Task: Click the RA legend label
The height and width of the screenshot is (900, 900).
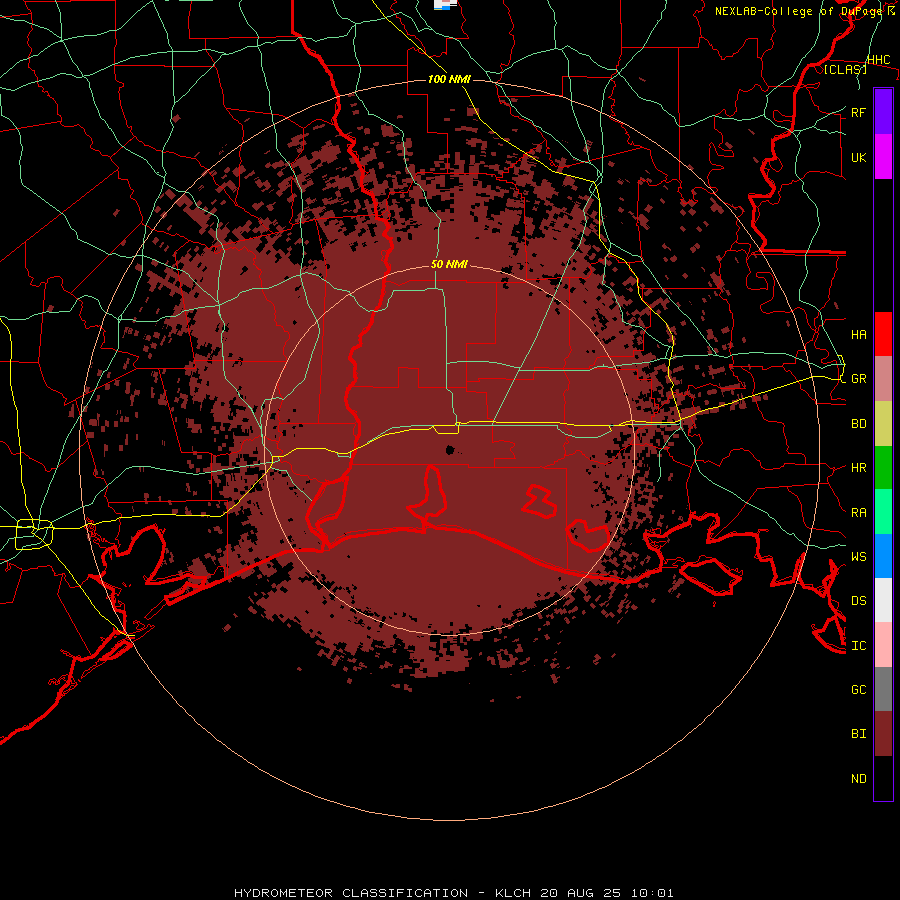Action: pos(859,512)
